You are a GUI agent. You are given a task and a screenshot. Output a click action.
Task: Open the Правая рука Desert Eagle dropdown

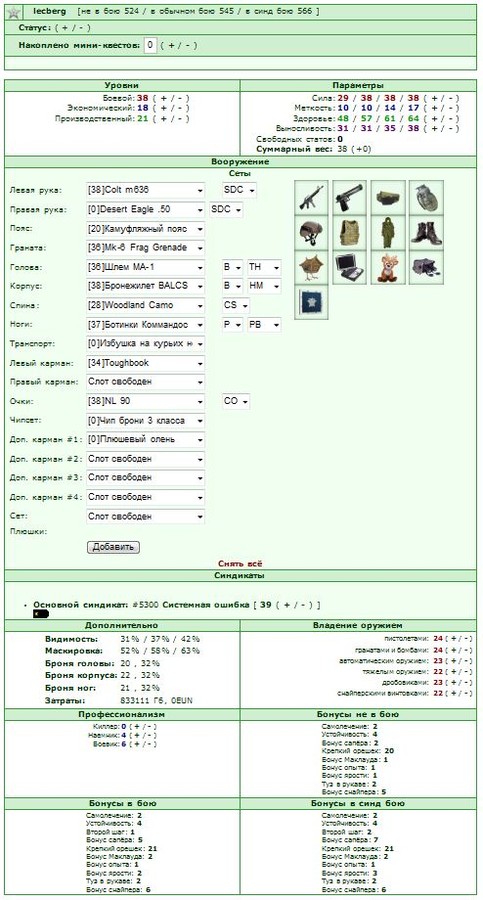click(x=145, y=210)
